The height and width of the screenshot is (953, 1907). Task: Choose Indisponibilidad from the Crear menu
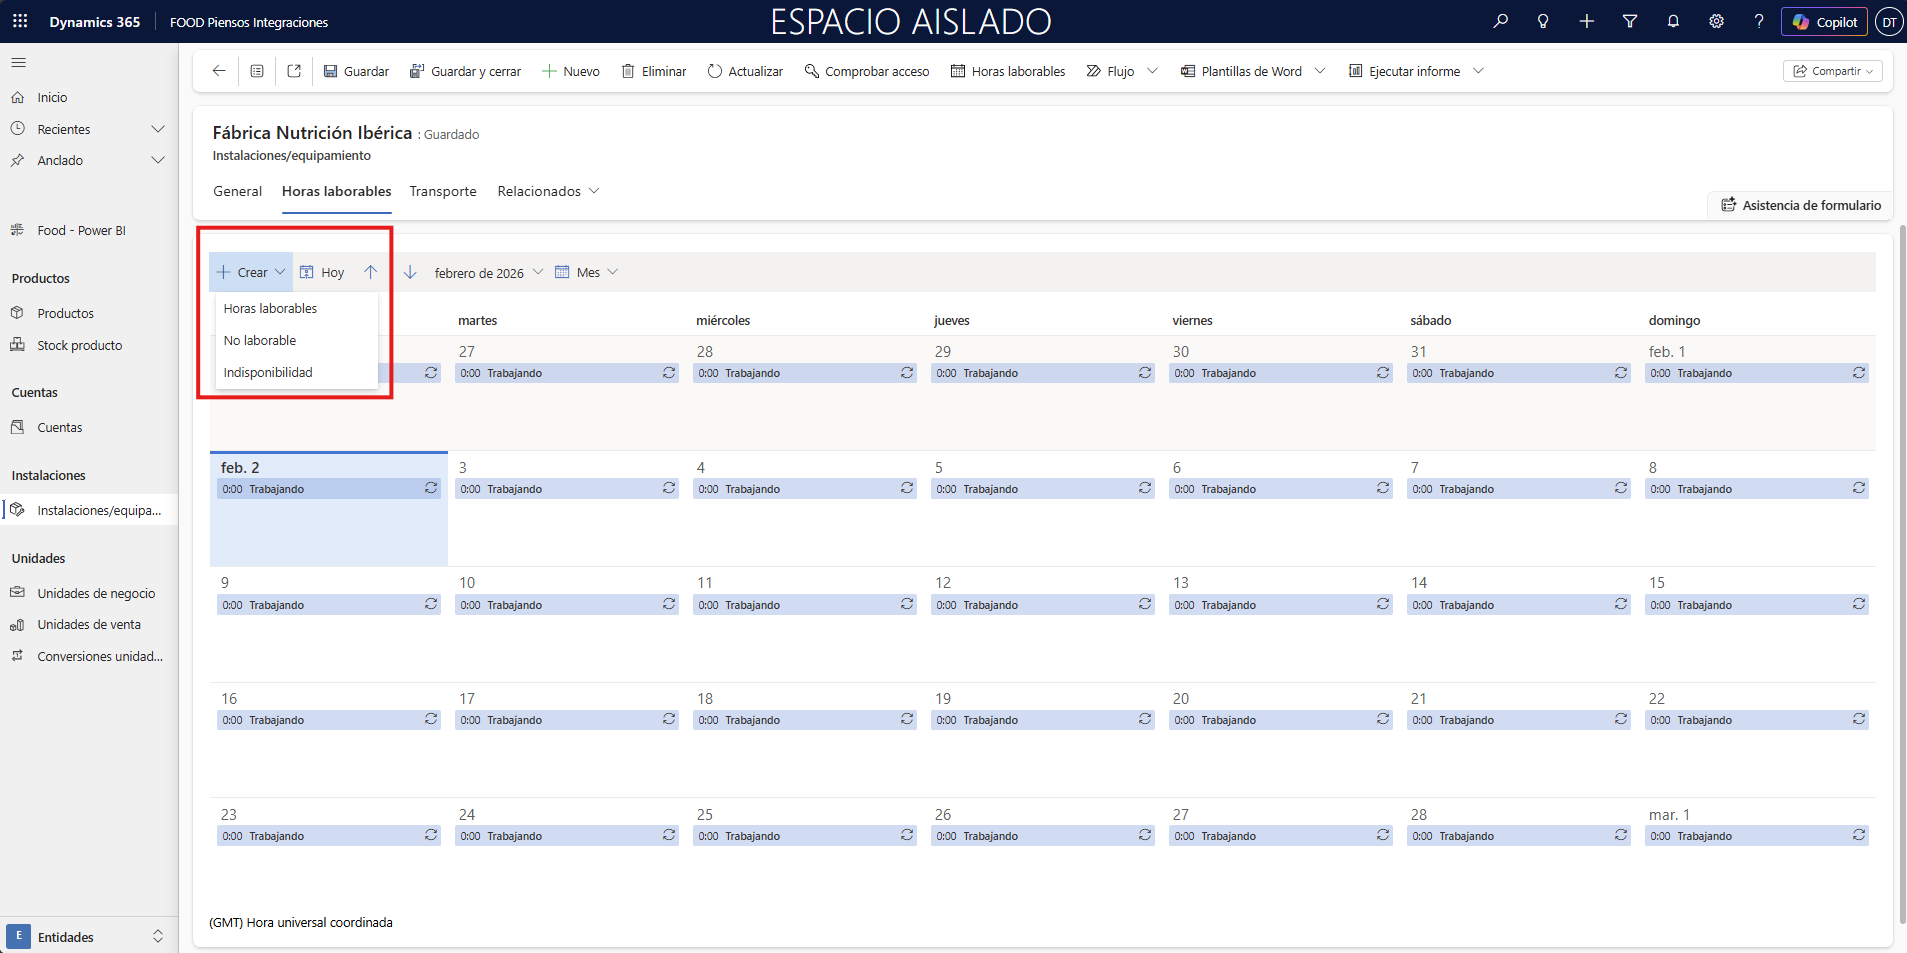click(x=268, y=373)
